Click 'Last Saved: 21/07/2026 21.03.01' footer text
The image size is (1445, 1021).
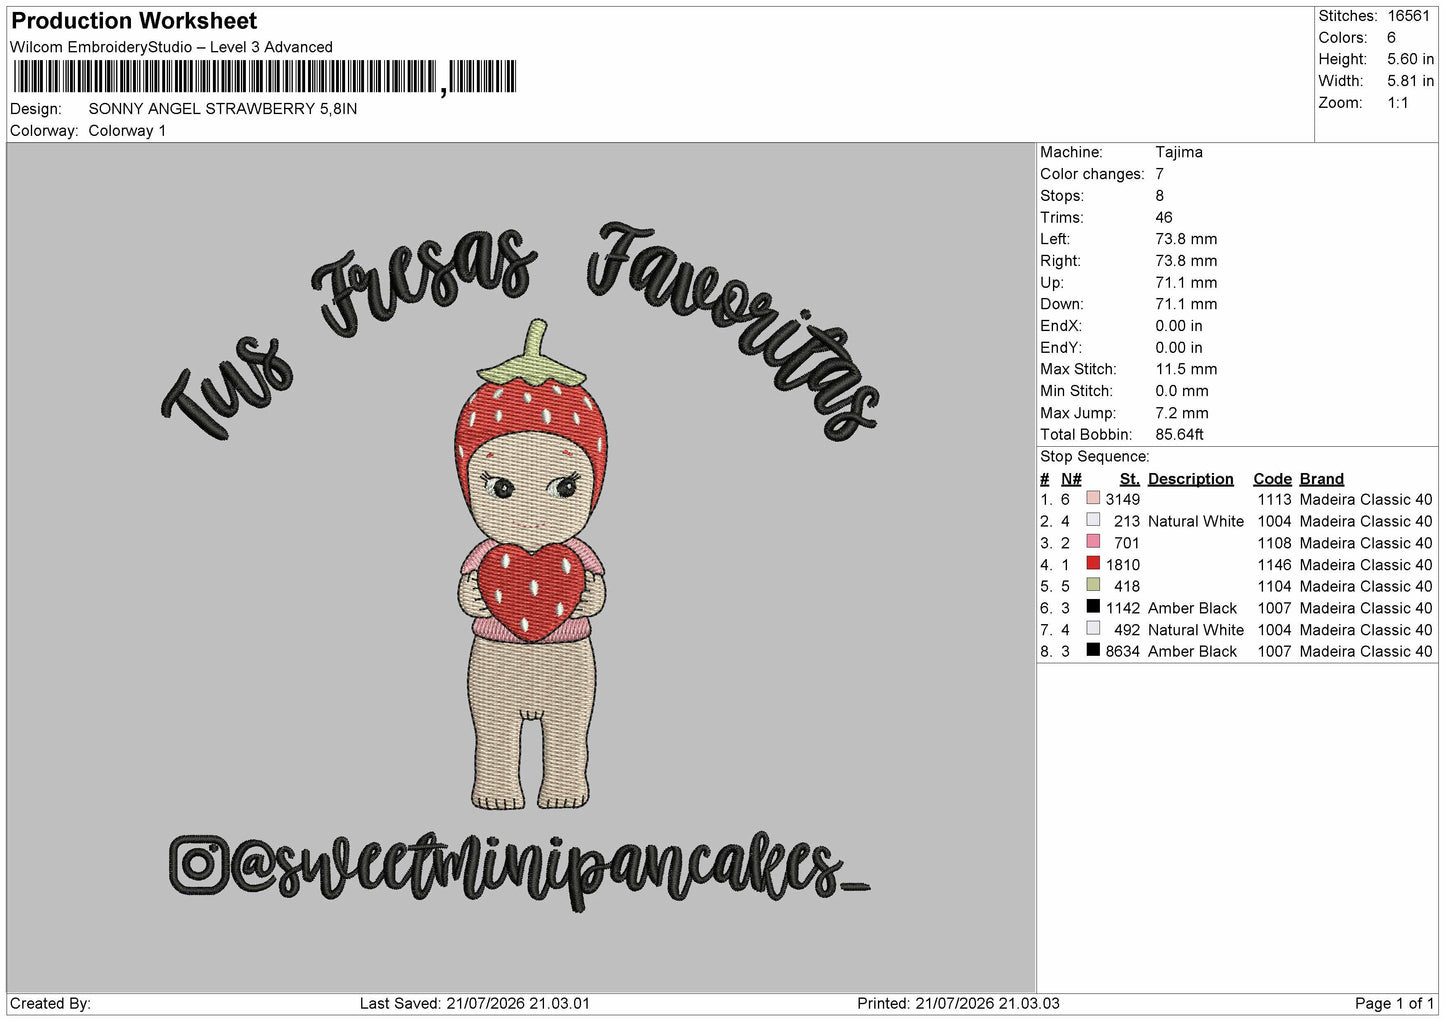point(475,1004)
